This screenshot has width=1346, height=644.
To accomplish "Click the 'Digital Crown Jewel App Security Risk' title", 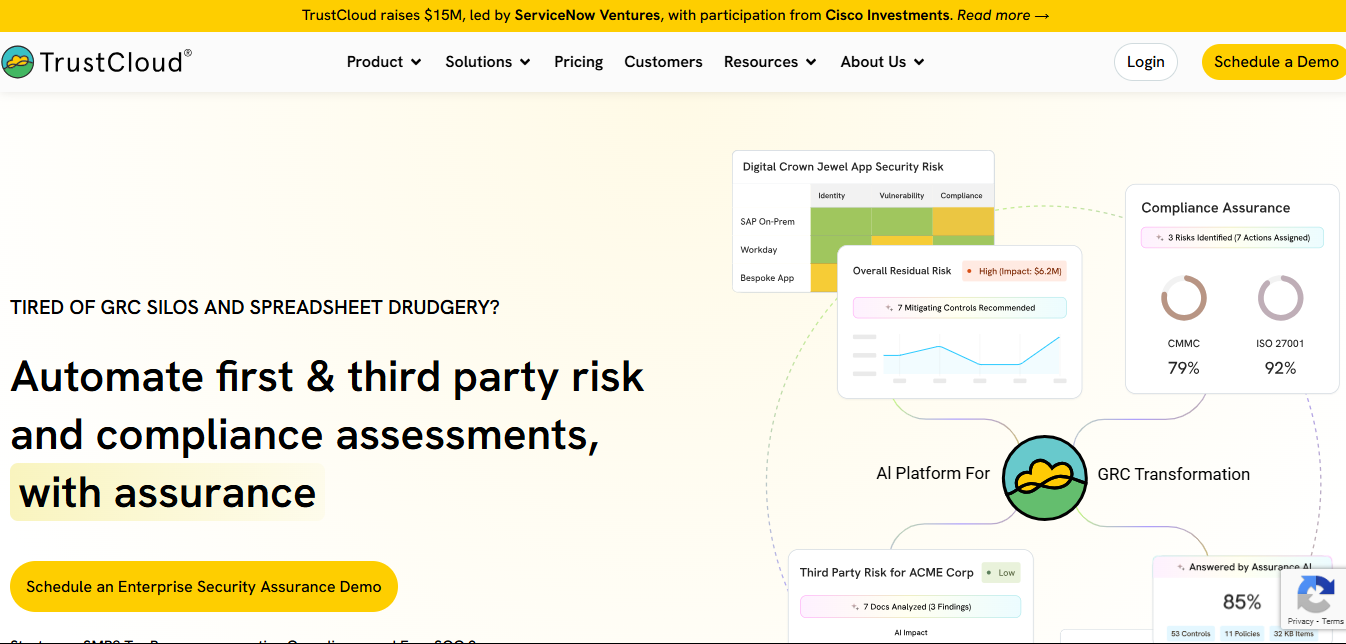I will [843, 167].
